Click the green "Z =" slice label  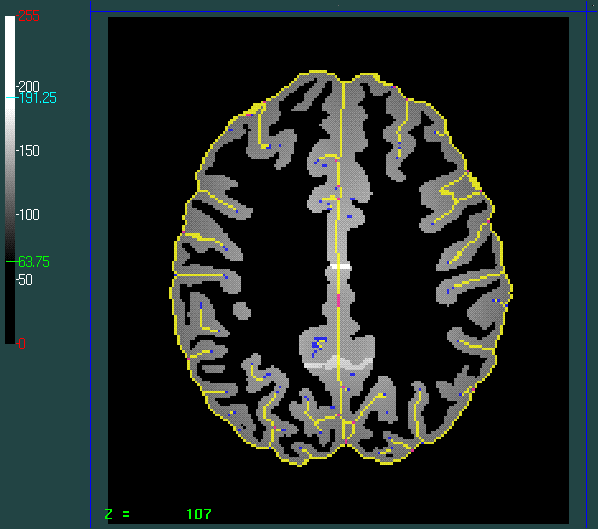117,514
